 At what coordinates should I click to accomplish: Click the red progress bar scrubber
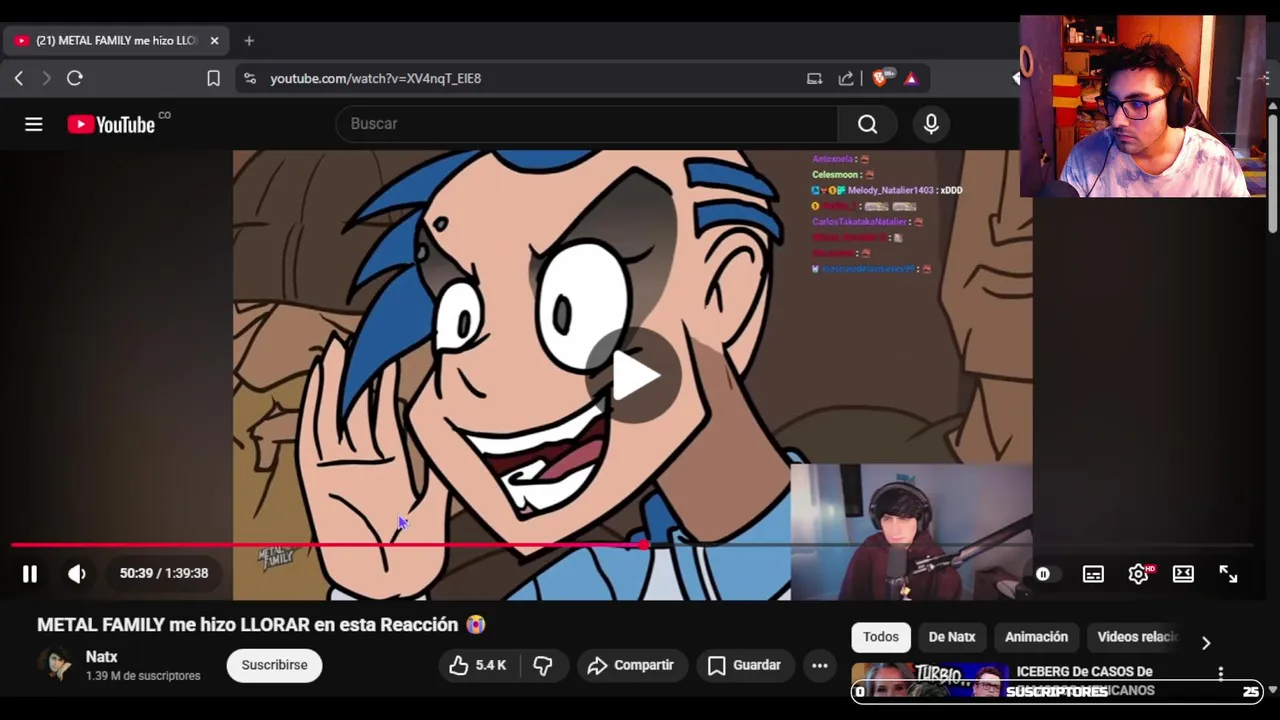tap(643, 545)
